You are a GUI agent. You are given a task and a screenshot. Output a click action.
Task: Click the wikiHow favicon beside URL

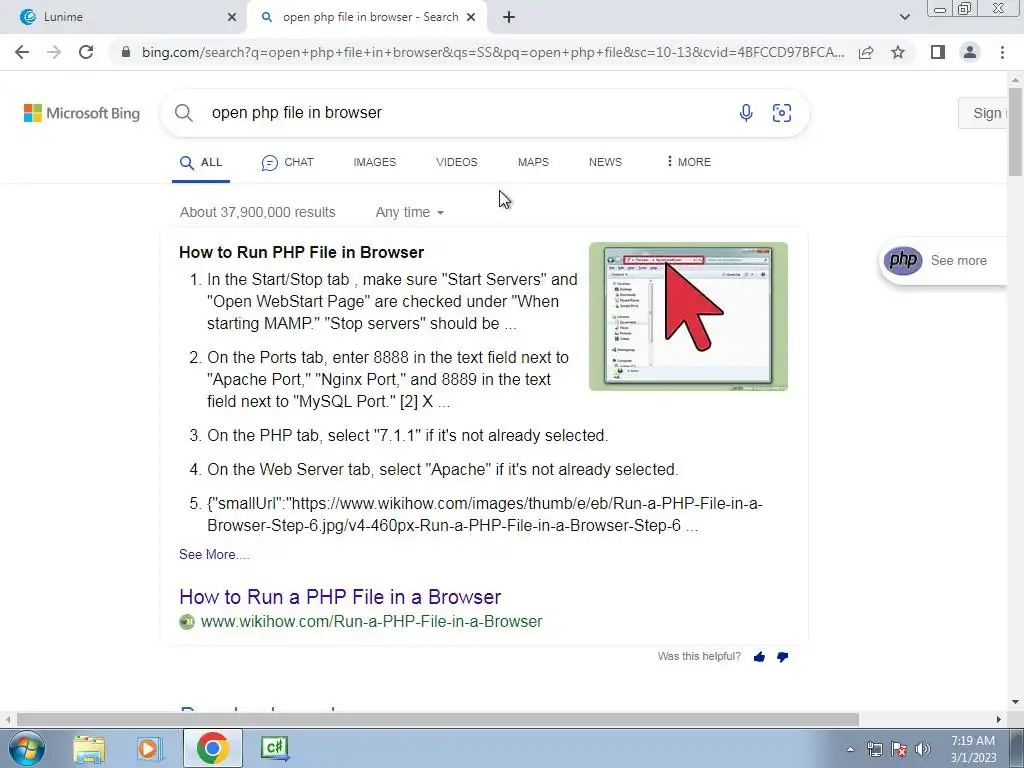pyautogui.click(x=187, y=622)
